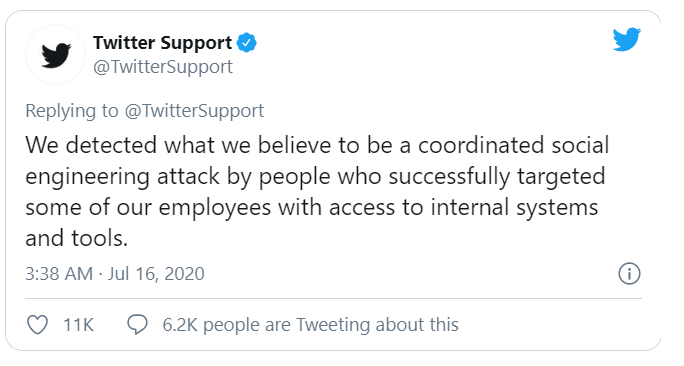Click the 'internal systems' phrase in tweet

point(514,207)
